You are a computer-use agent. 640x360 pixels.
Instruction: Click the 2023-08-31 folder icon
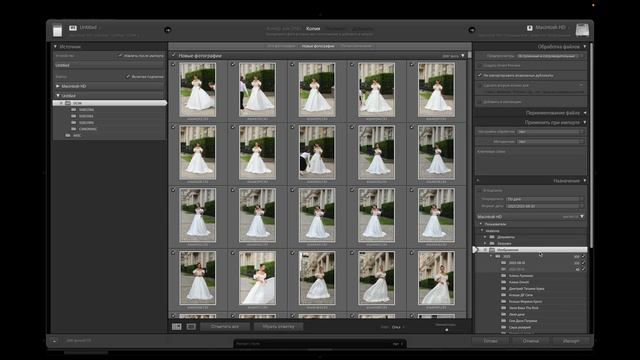coord(504,263)
